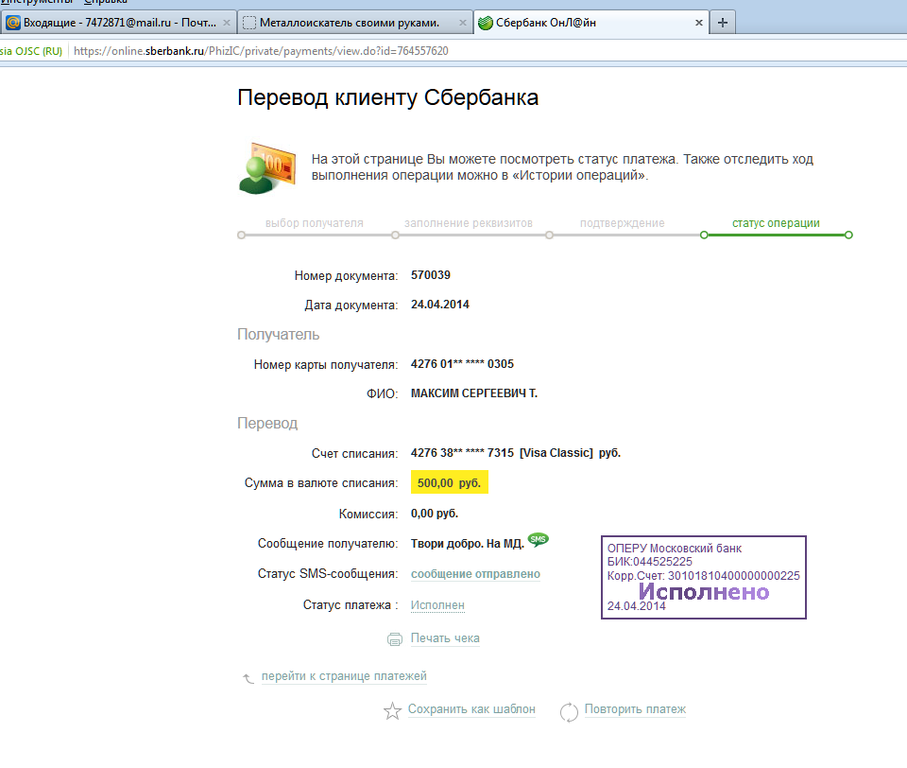Click the Исполнен payment status link

[x=437, y=605]
